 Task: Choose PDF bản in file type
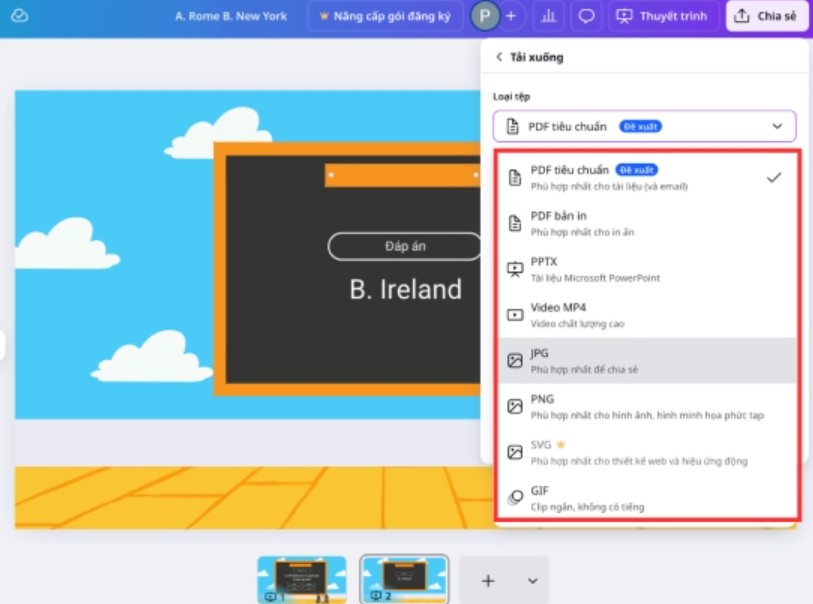click(645, 223)
